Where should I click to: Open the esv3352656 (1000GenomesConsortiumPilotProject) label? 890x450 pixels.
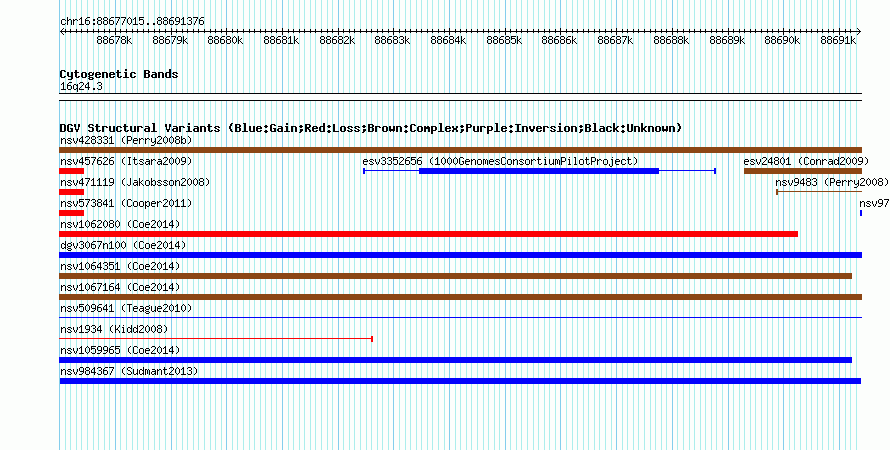(500, 161)
